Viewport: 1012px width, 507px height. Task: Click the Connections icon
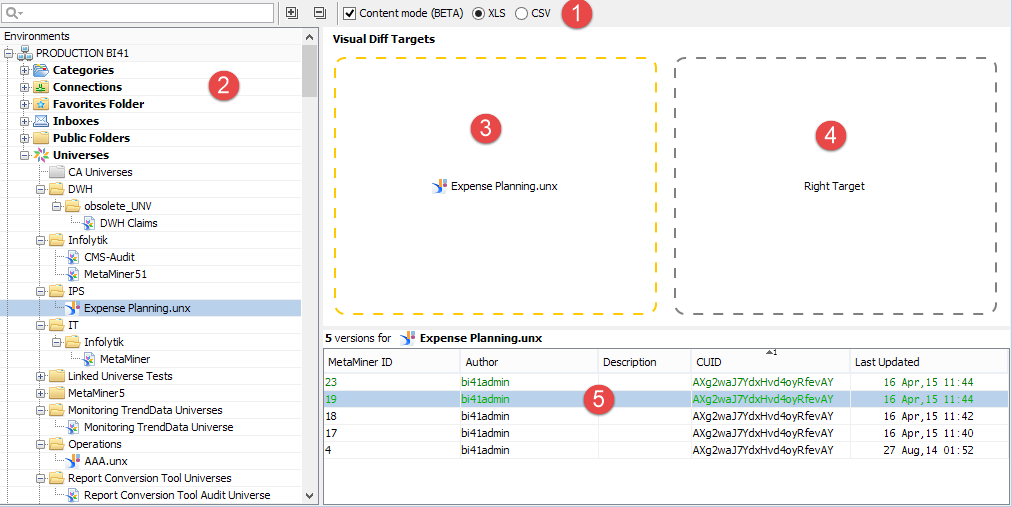point(41,87)
